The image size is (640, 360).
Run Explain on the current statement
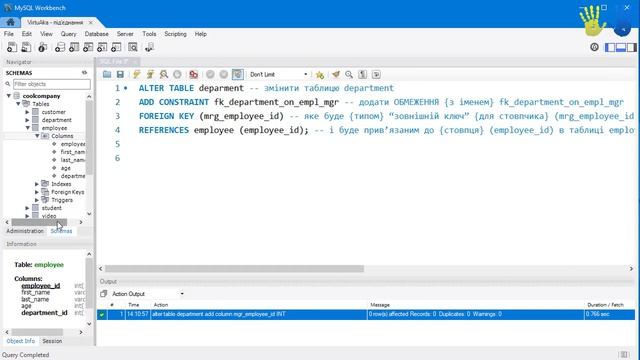click(164, 74)
